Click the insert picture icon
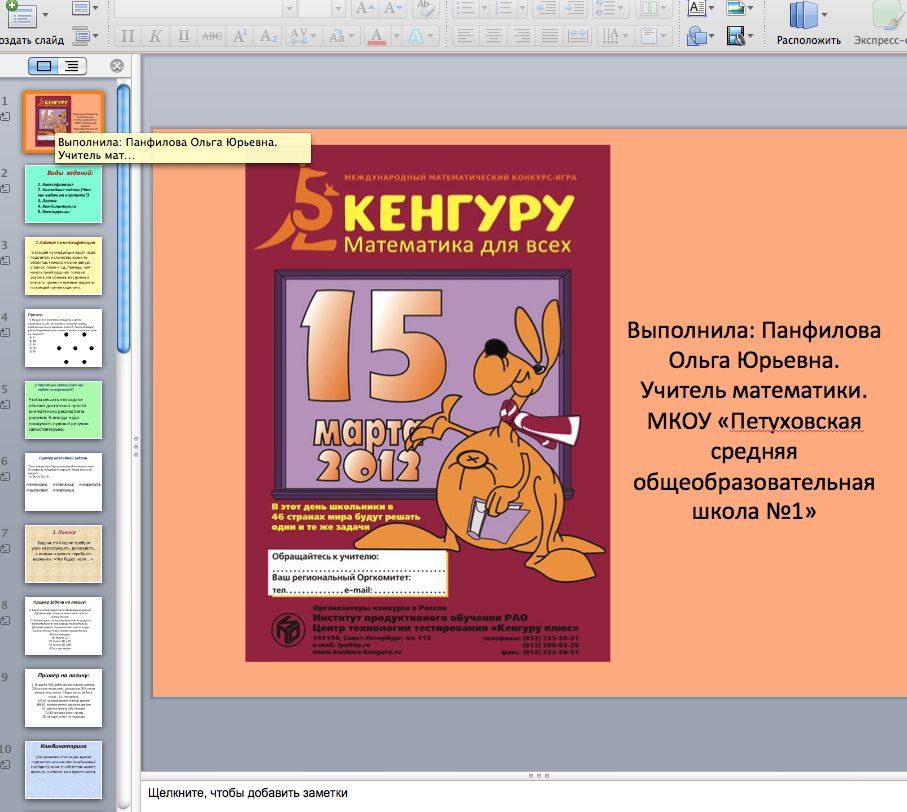 (x=735, y=9)
